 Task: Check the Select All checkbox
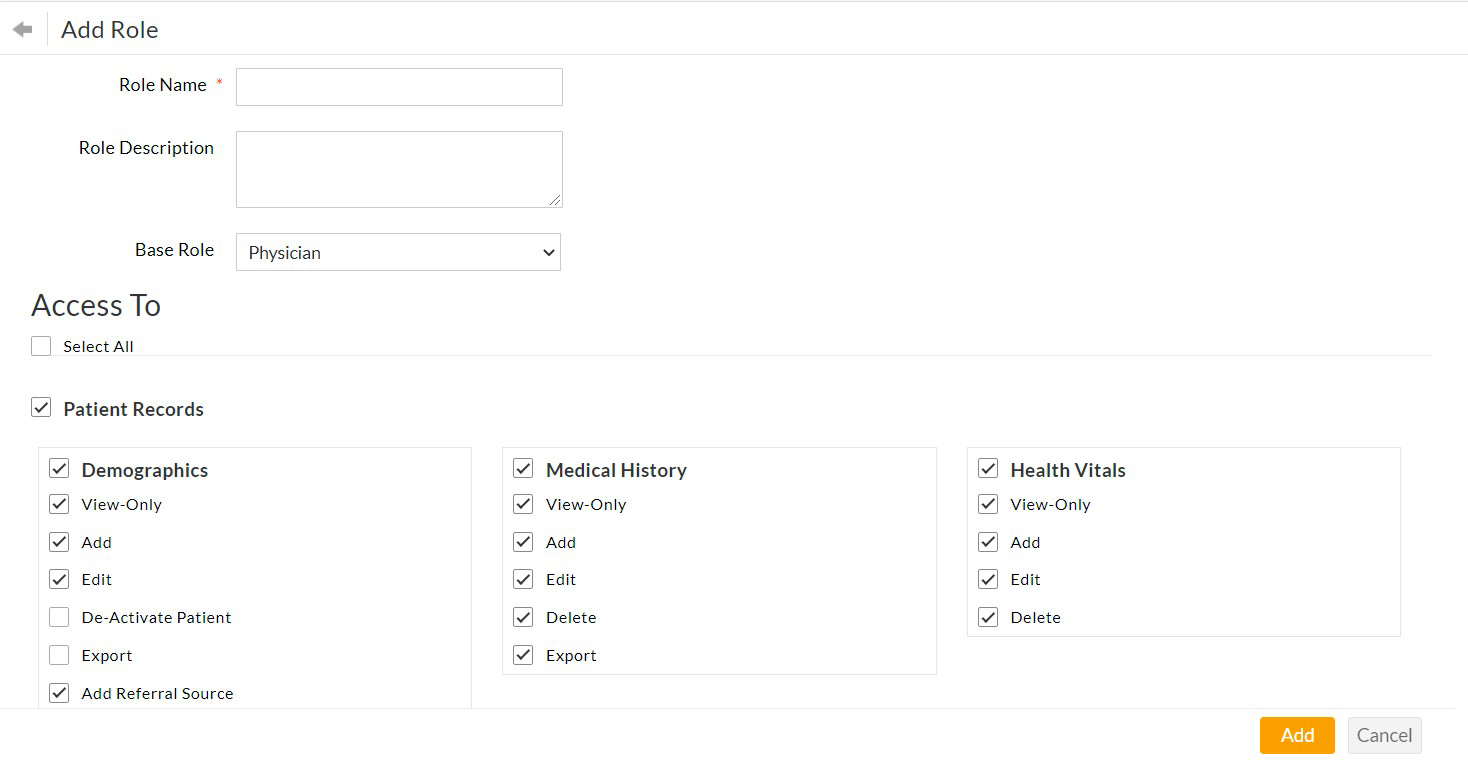[41, 346]
